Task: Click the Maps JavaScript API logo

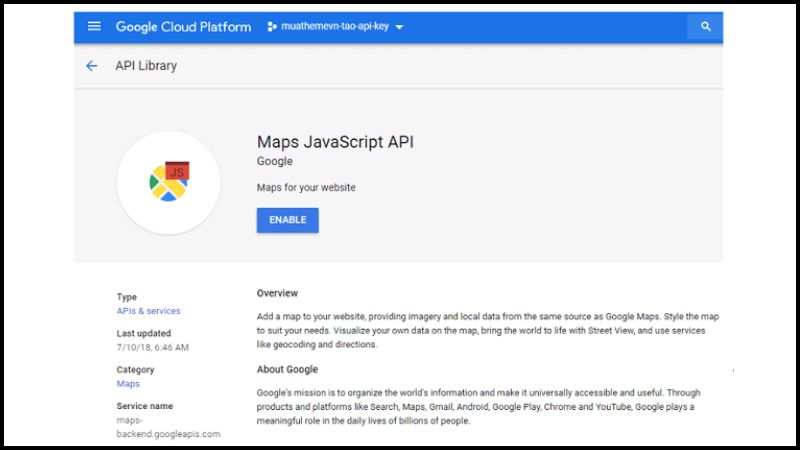Action: pos(168,183)
